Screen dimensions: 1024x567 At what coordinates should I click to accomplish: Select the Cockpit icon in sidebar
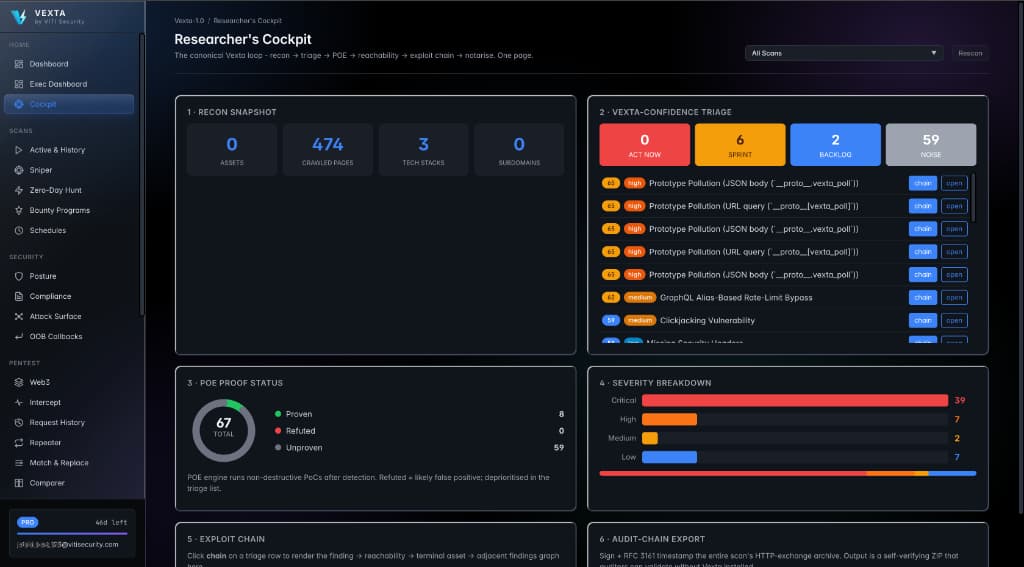point(18,104)
